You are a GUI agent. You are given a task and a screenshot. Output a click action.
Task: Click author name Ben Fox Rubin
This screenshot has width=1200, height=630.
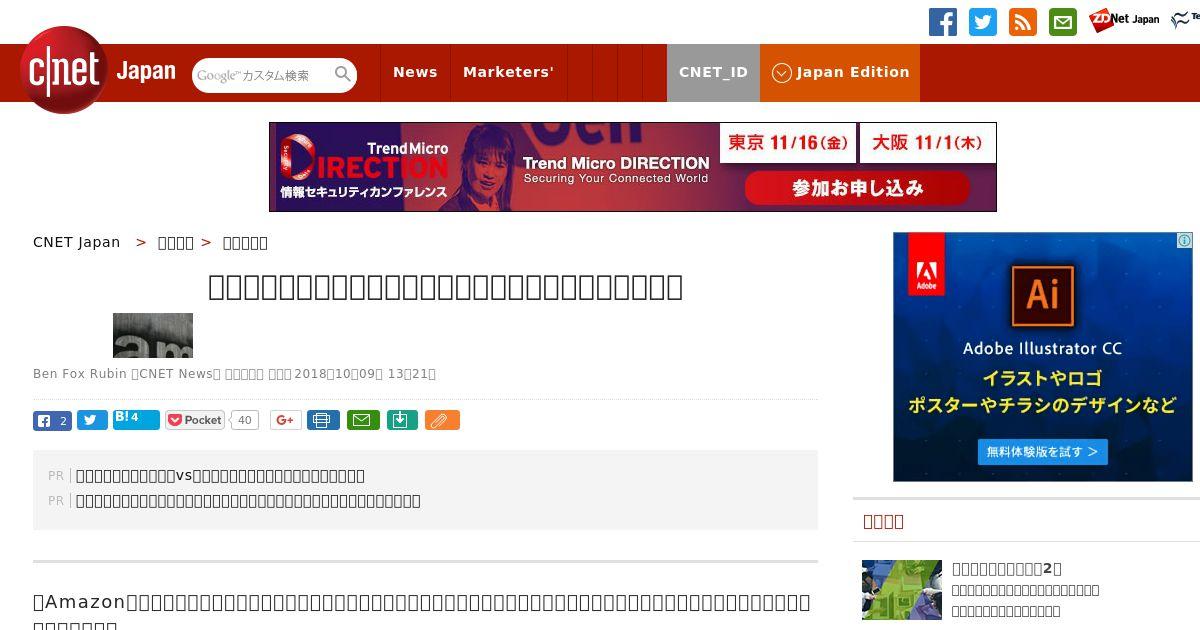click(x=80, y=374)
